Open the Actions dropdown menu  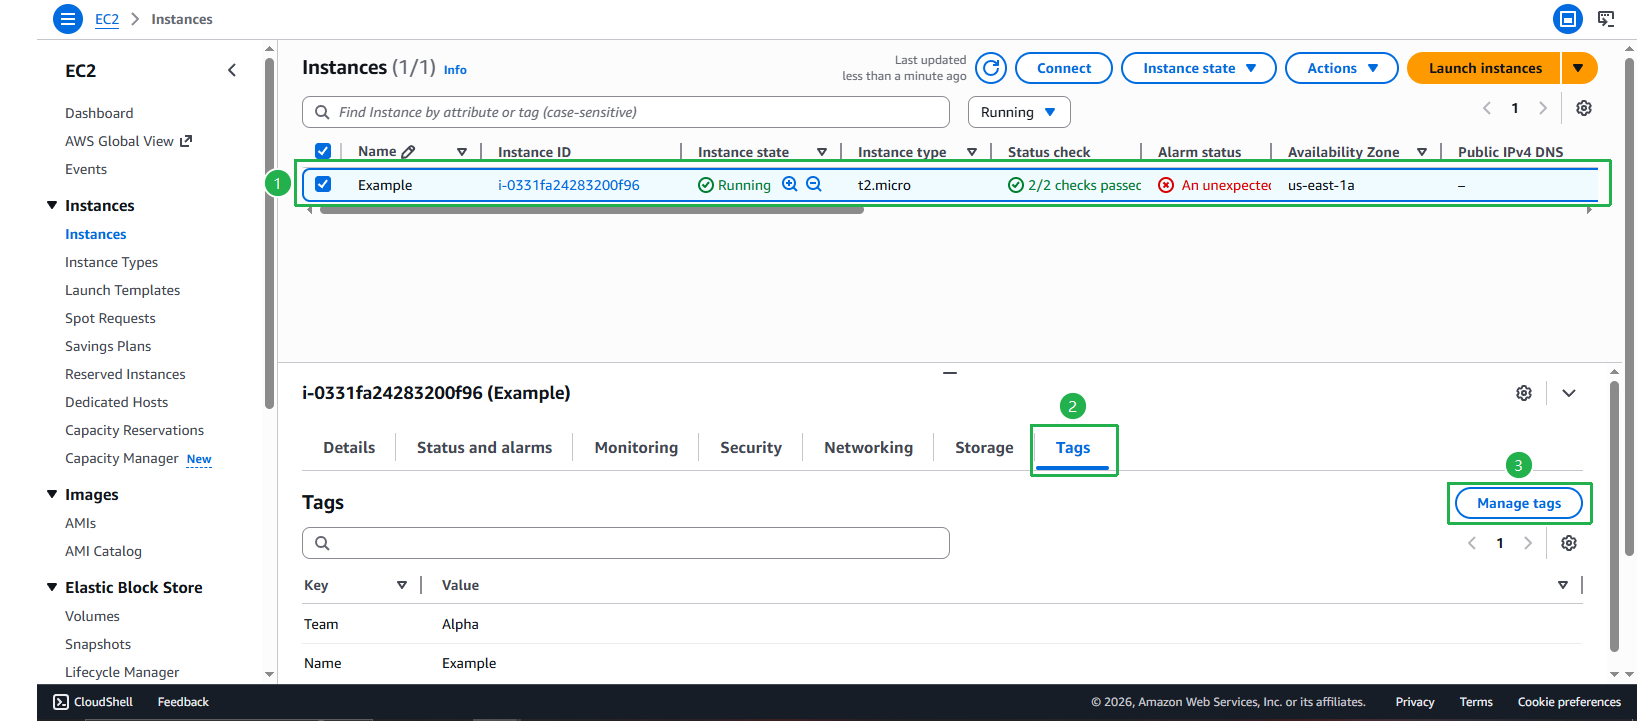point(1342,68)
